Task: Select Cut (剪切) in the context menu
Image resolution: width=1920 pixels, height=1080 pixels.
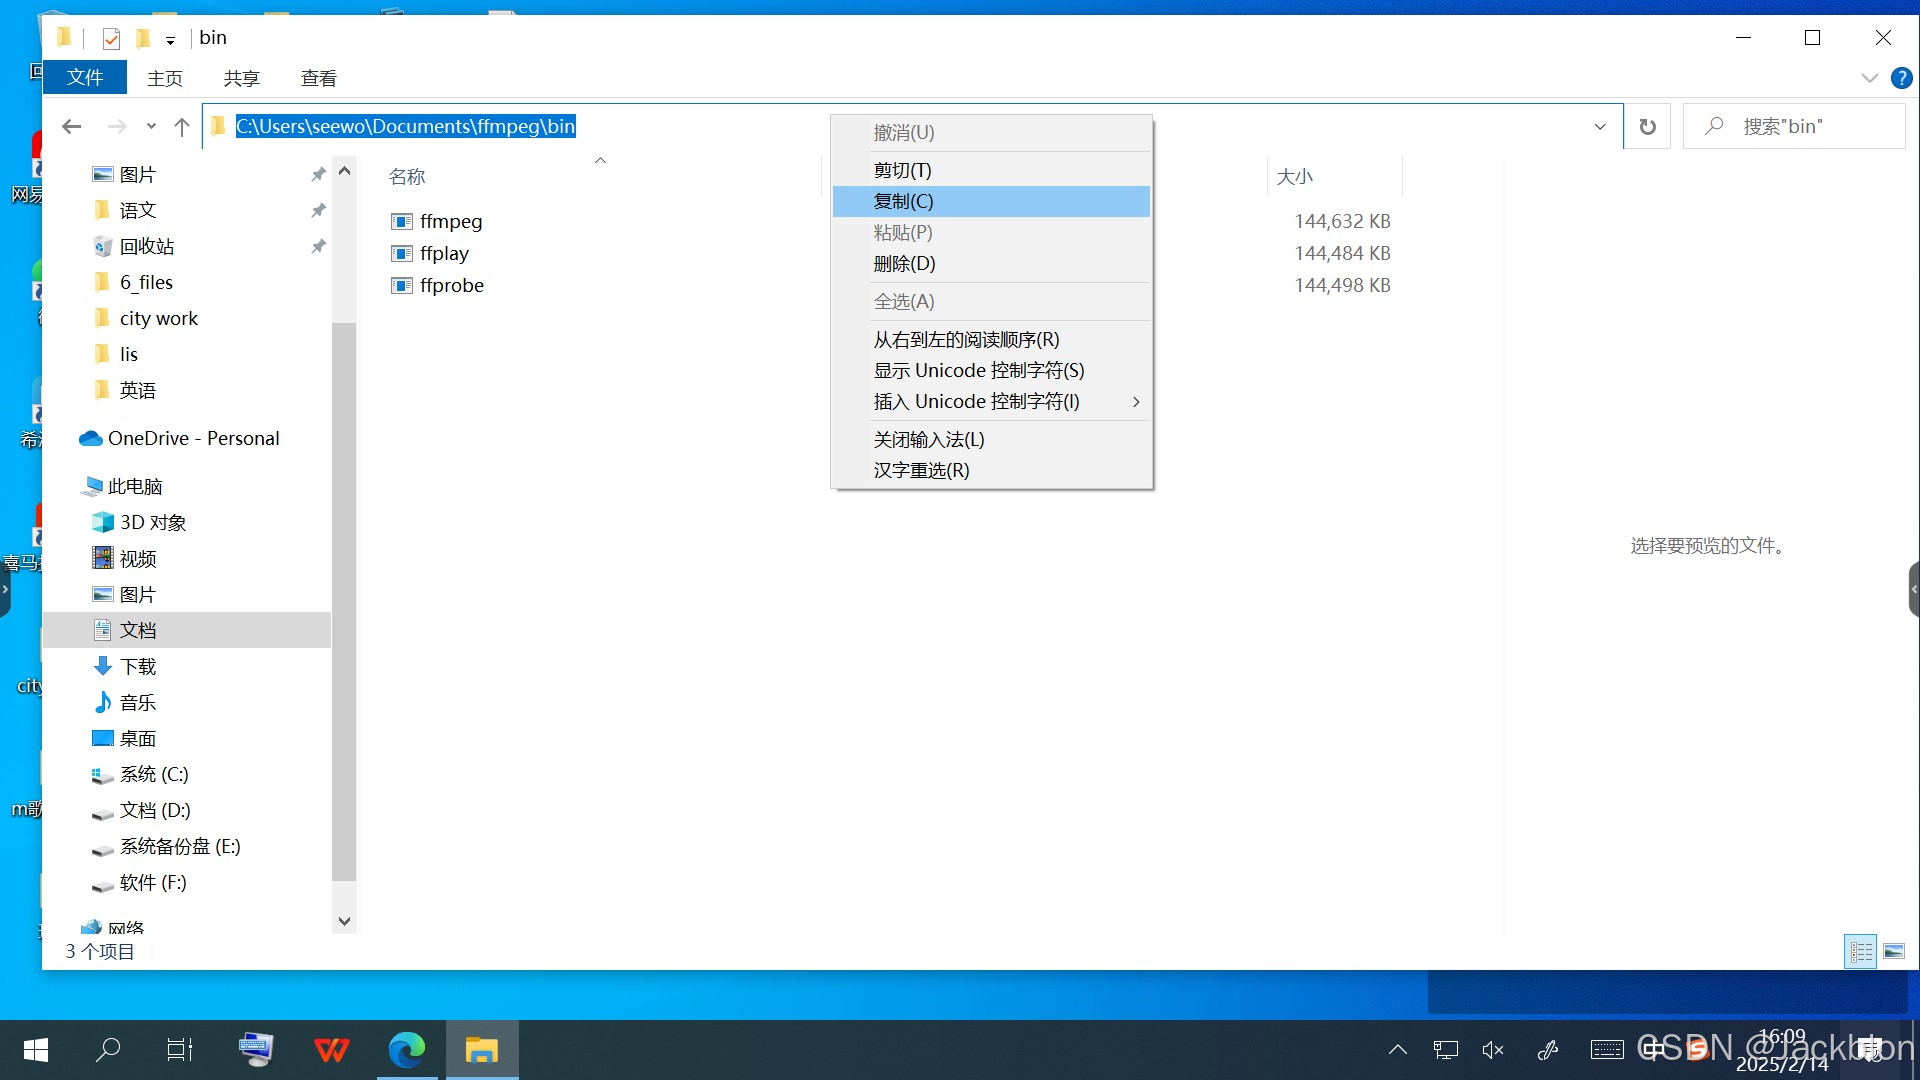Action: click(902, 170)
